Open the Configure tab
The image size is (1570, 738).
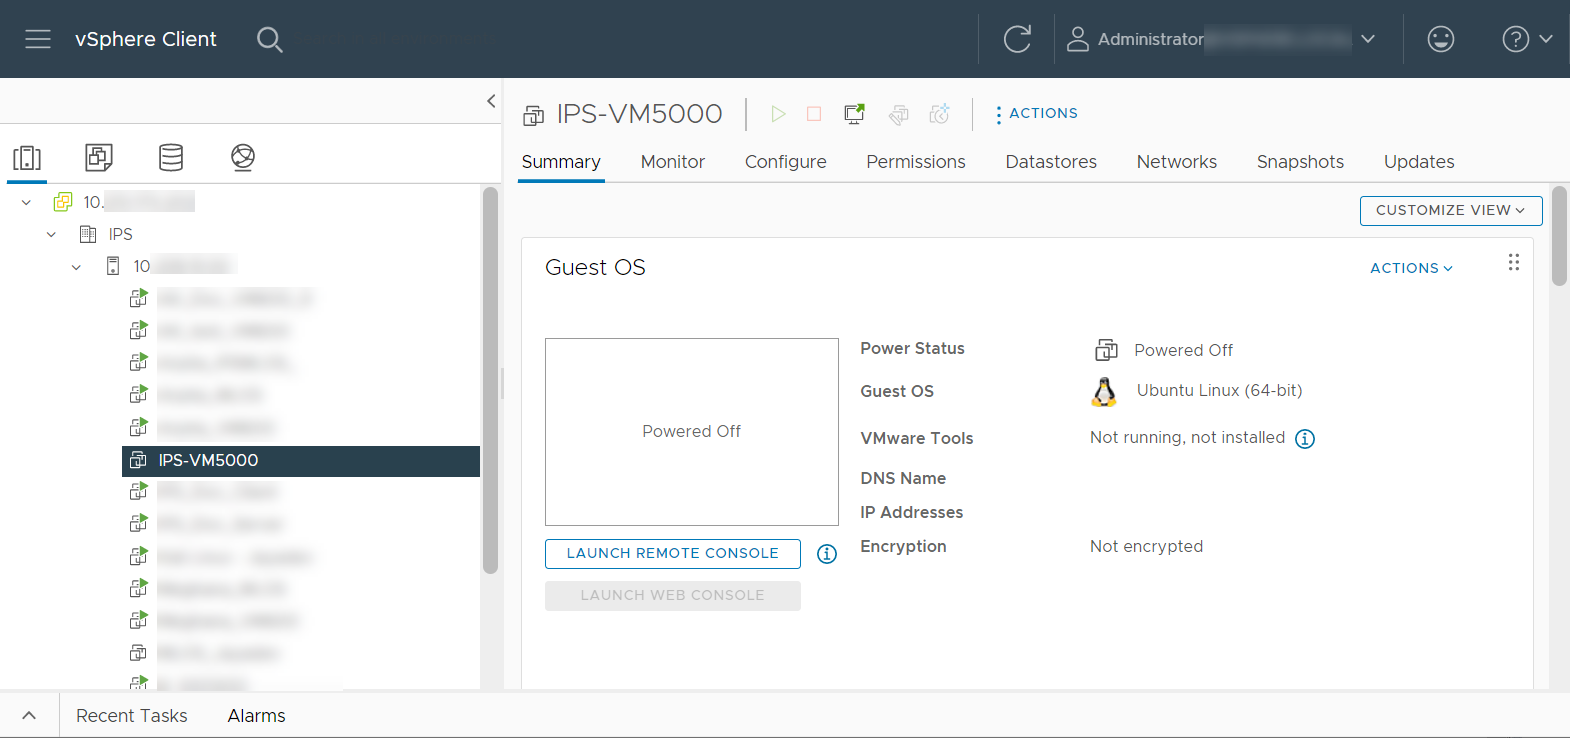(785, 162)
